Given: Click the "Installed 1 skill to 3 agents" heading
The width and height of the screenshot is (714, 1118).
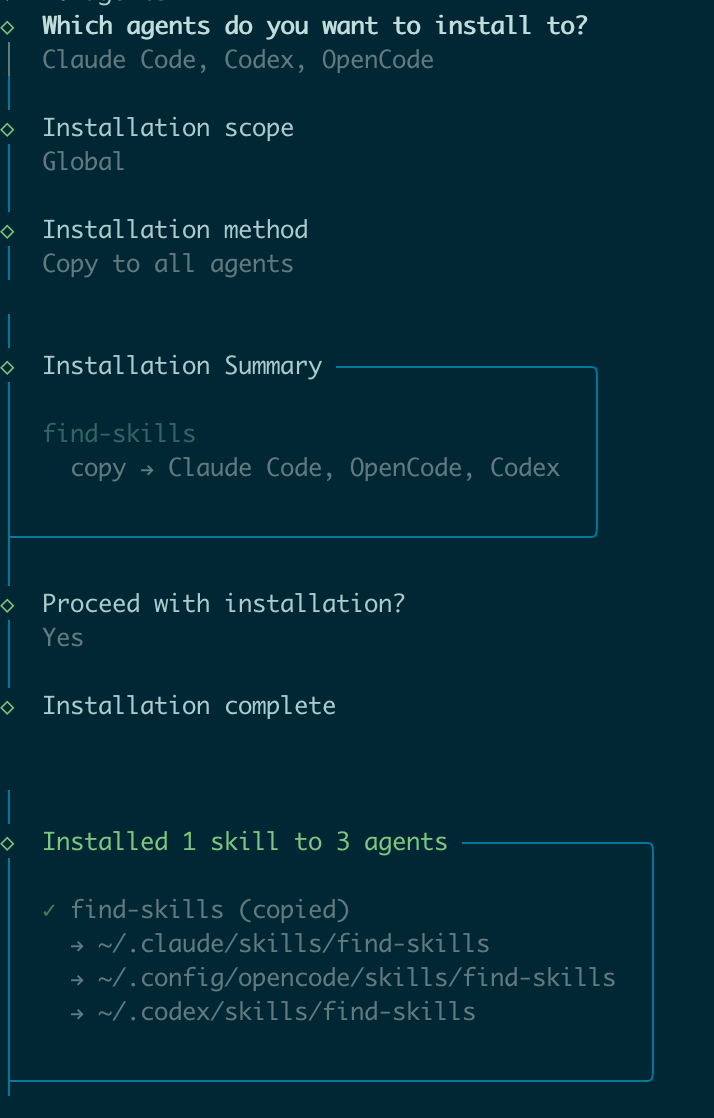Looking at the screenshot, I should tap(244, 842).
